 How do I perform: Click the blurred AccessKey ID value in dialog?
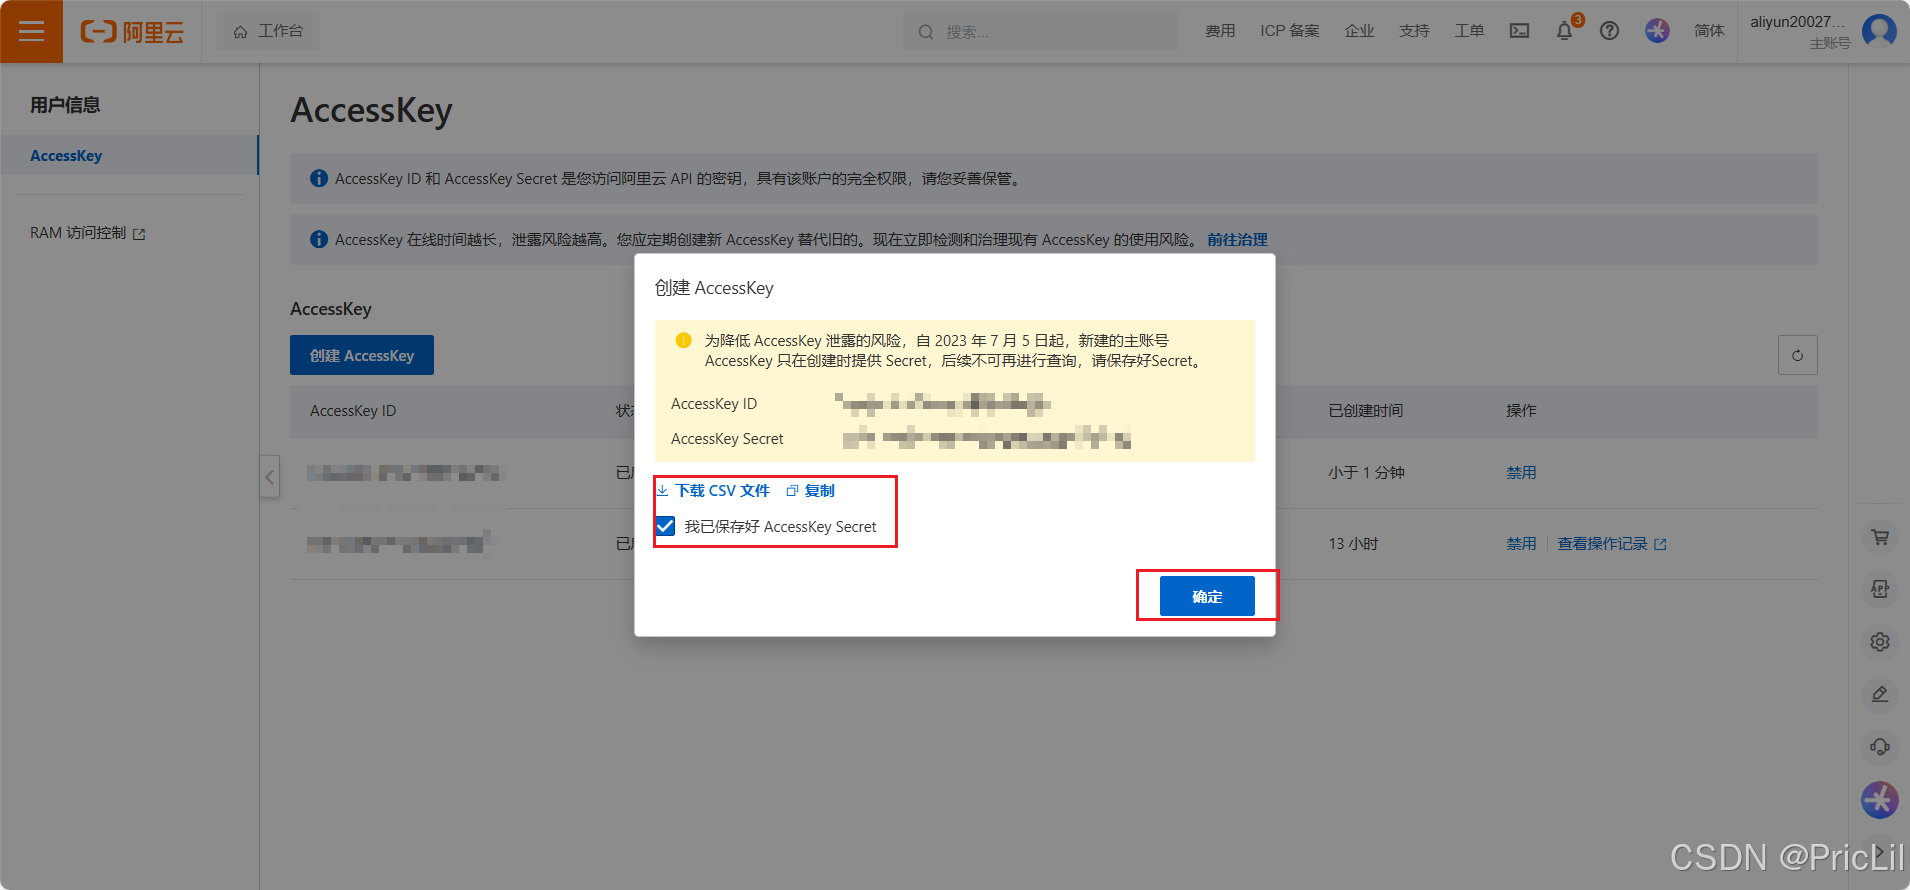942,403
